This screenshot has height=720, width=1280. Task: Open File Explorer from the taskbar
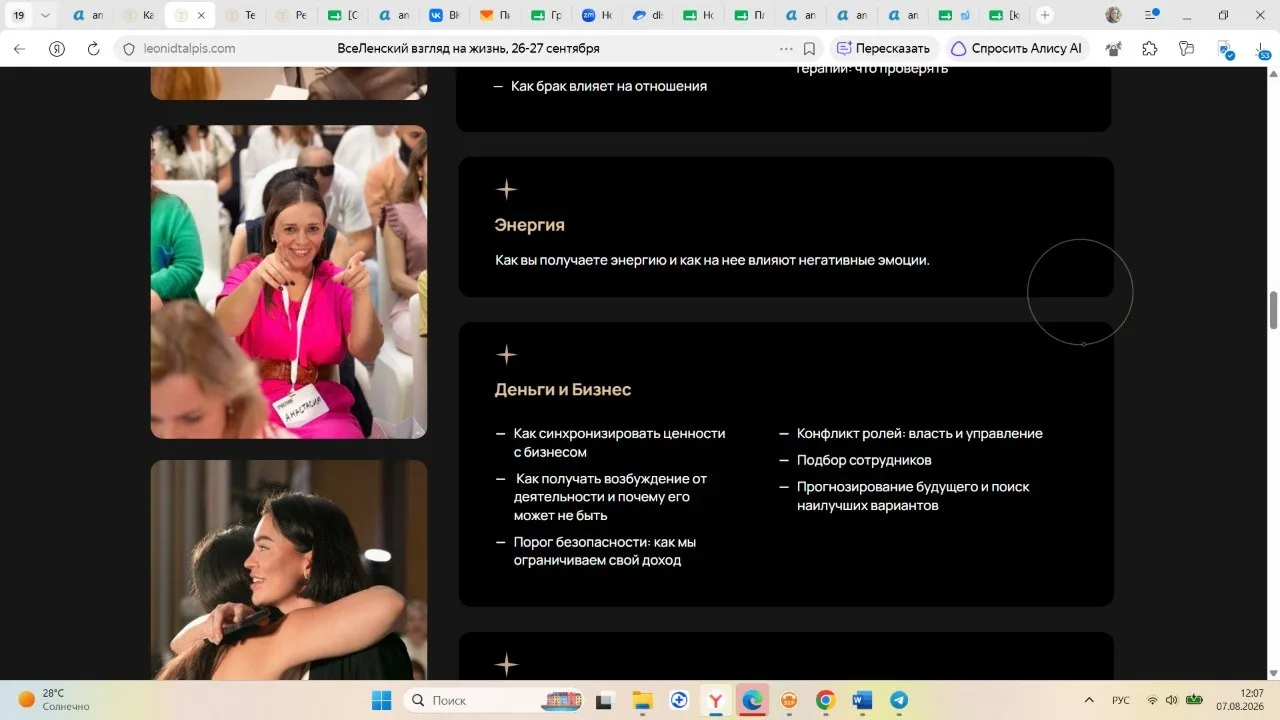coord(641,700)
